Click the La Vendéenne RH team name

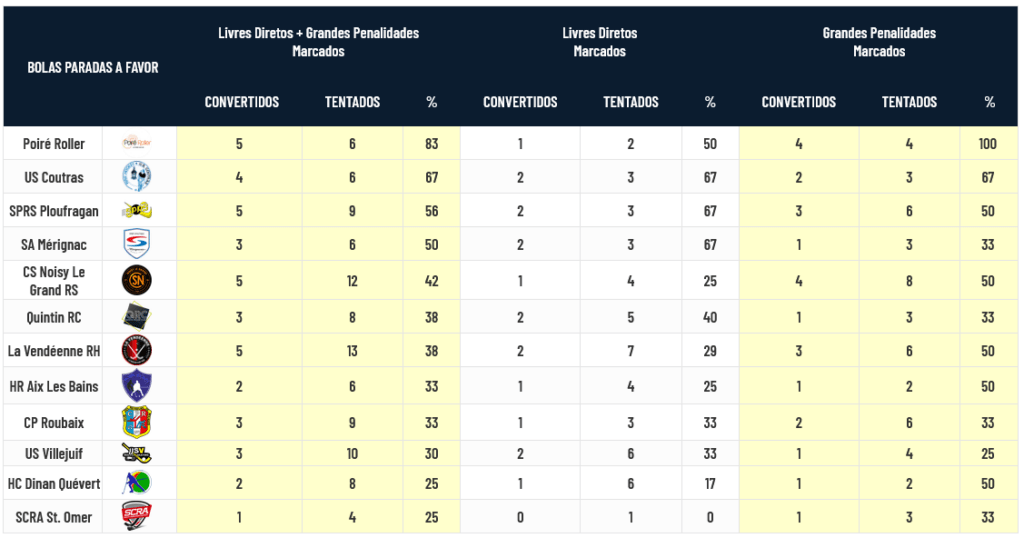point(54,351)
